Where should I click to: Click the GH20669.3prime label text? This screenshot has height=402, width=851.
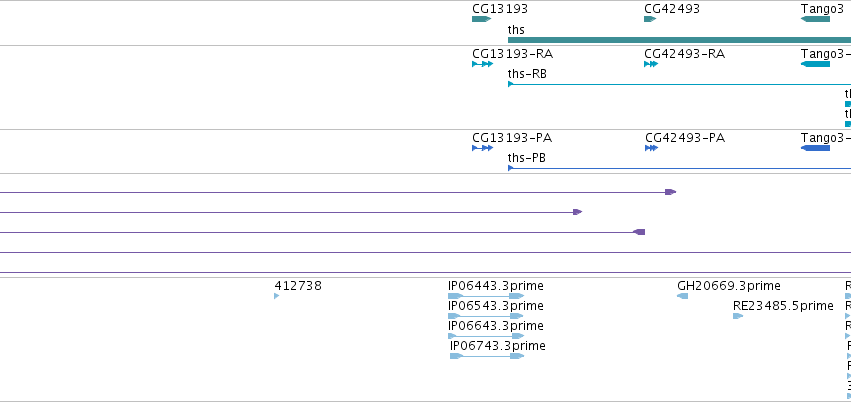(x=729, y=286)
